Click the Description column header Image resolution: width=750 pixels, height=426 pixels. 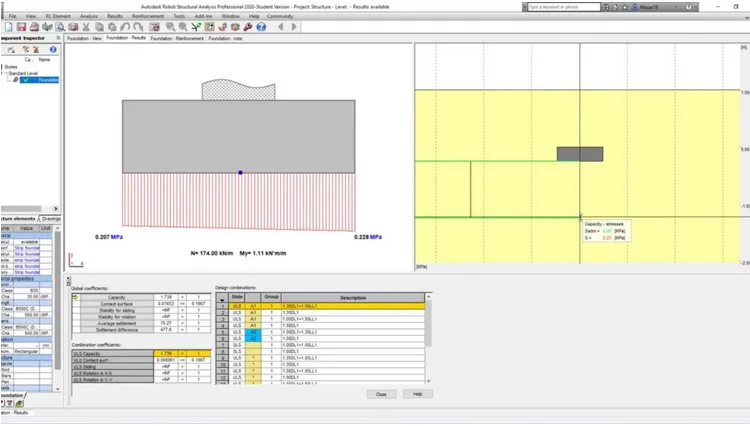(353, 298)
